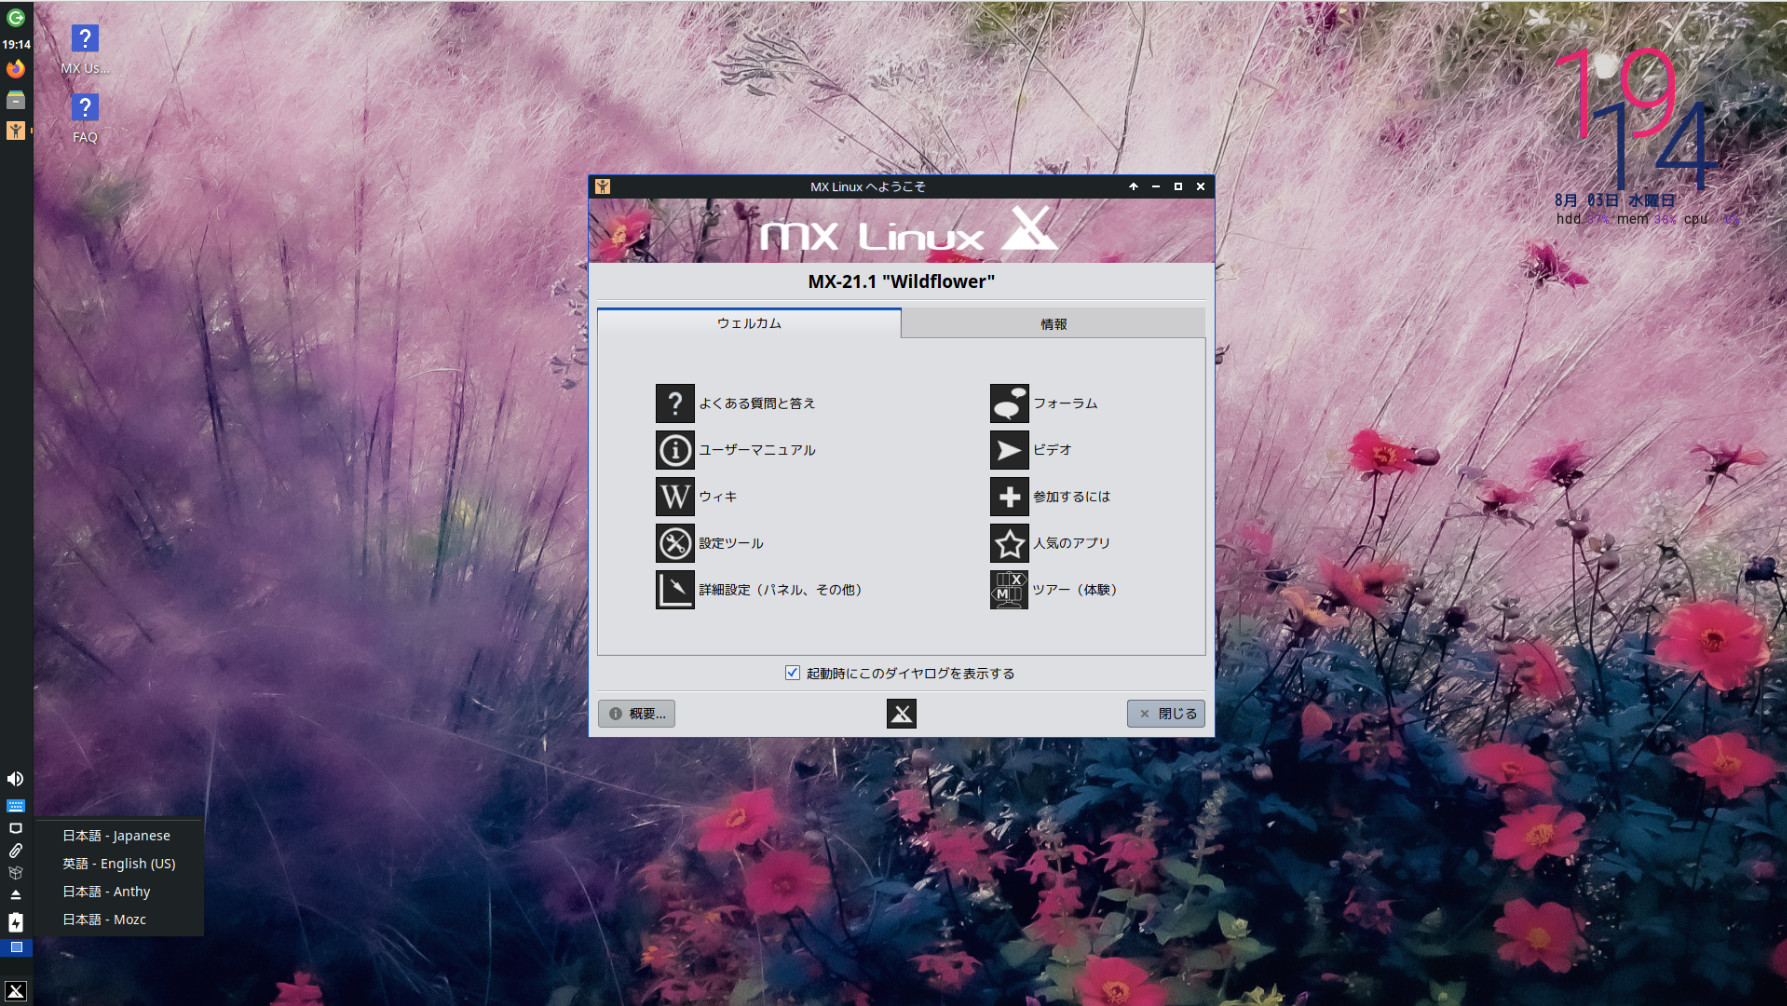Open the MX start menu button

15,991
